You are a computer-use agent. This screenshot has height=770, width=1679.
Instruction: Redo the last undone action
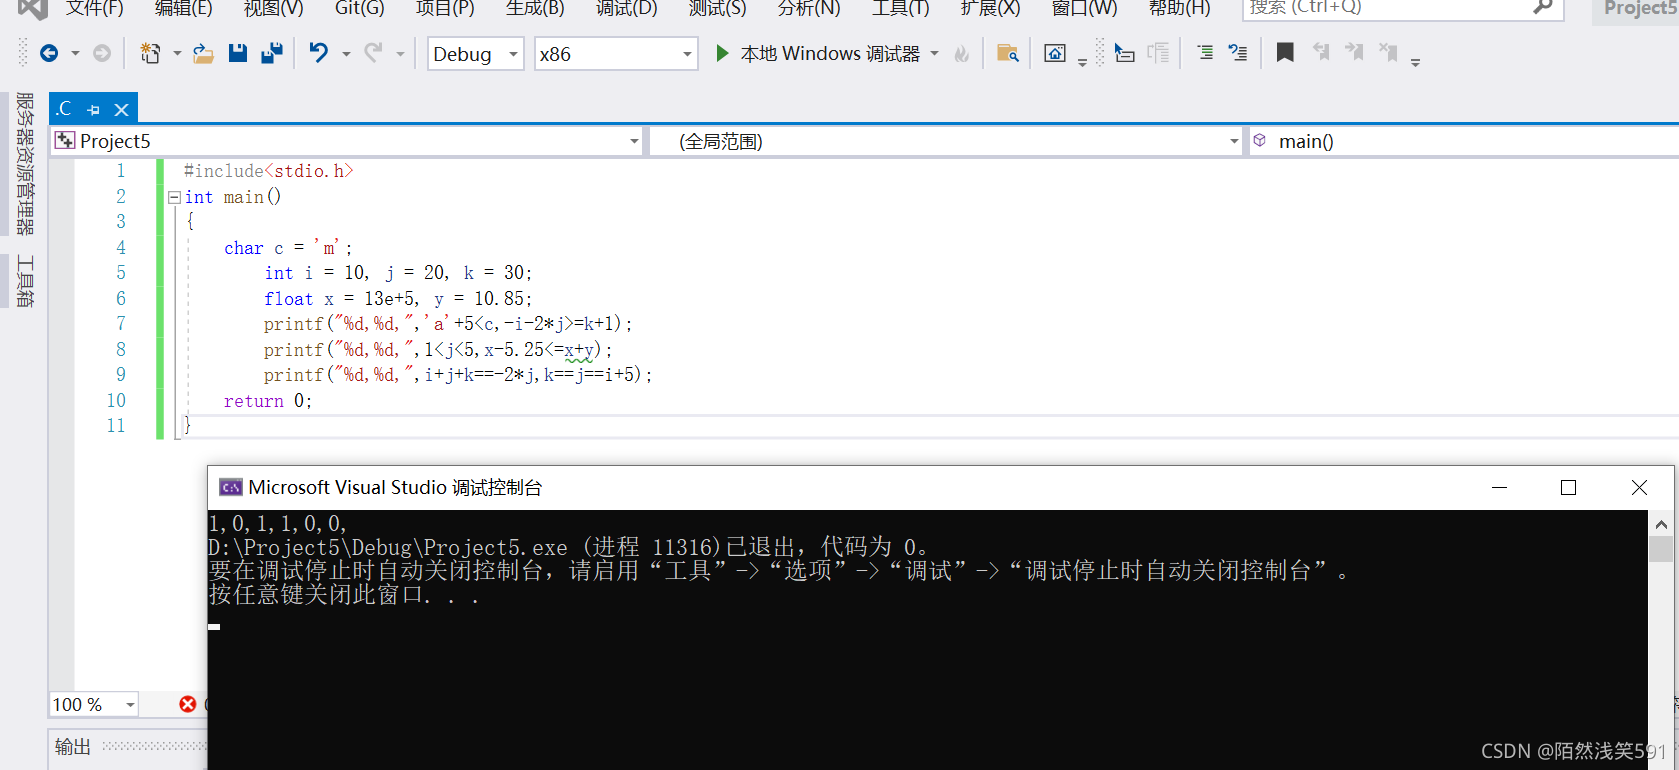click(x=373, y=53)
